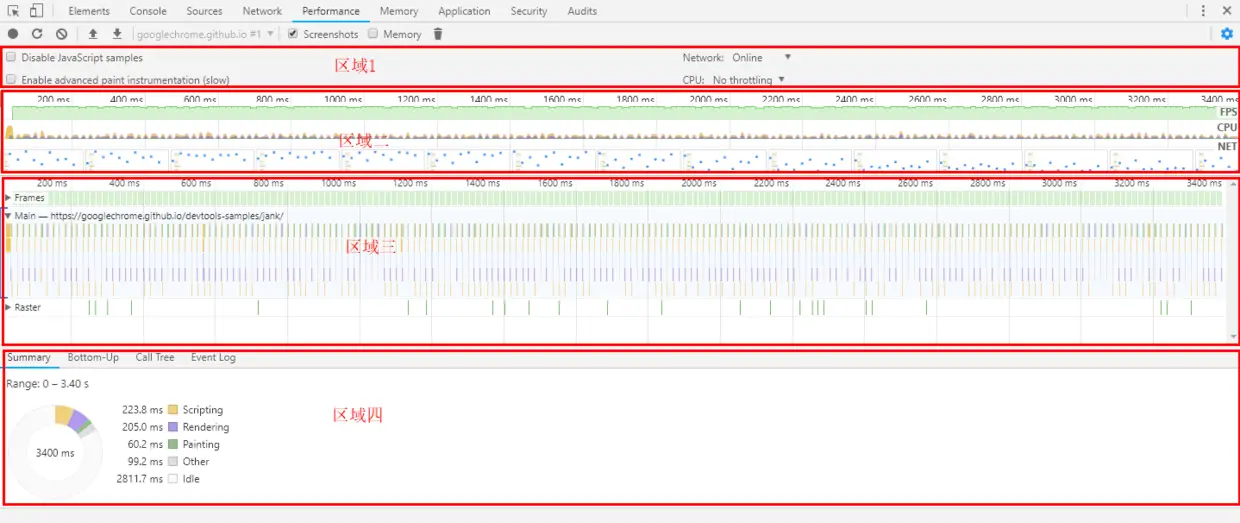Click the 1000 ms overview ruler mark
Viewport: 1240px width, 523px height.
342,100
